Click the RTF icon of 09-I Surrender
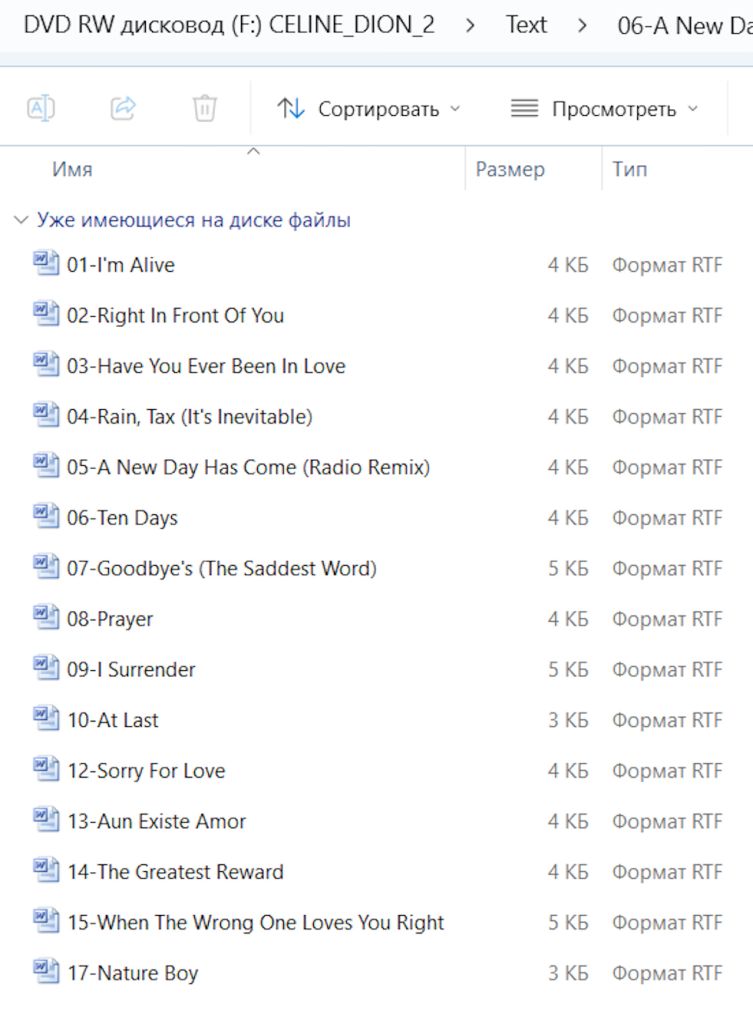The width and height of the screenshot is (753, 1024). (46, 667)
